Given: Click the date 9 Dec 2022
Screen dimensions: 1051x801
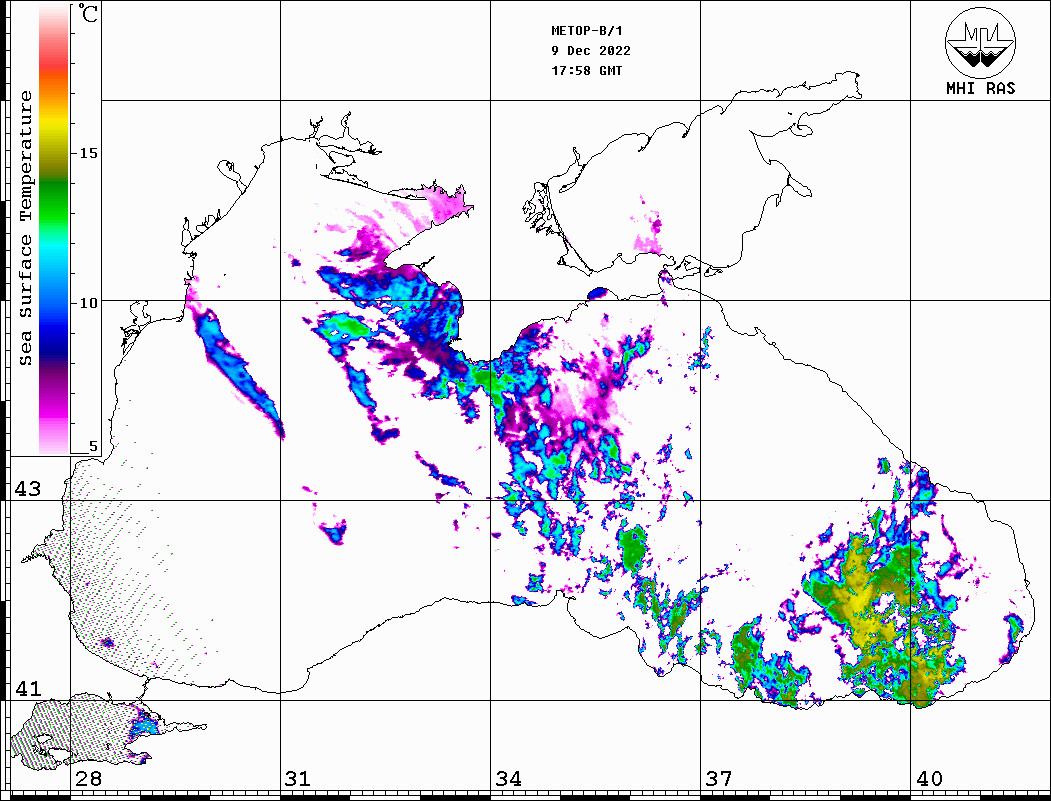Looking at the screenshot, I should point(590,51).
